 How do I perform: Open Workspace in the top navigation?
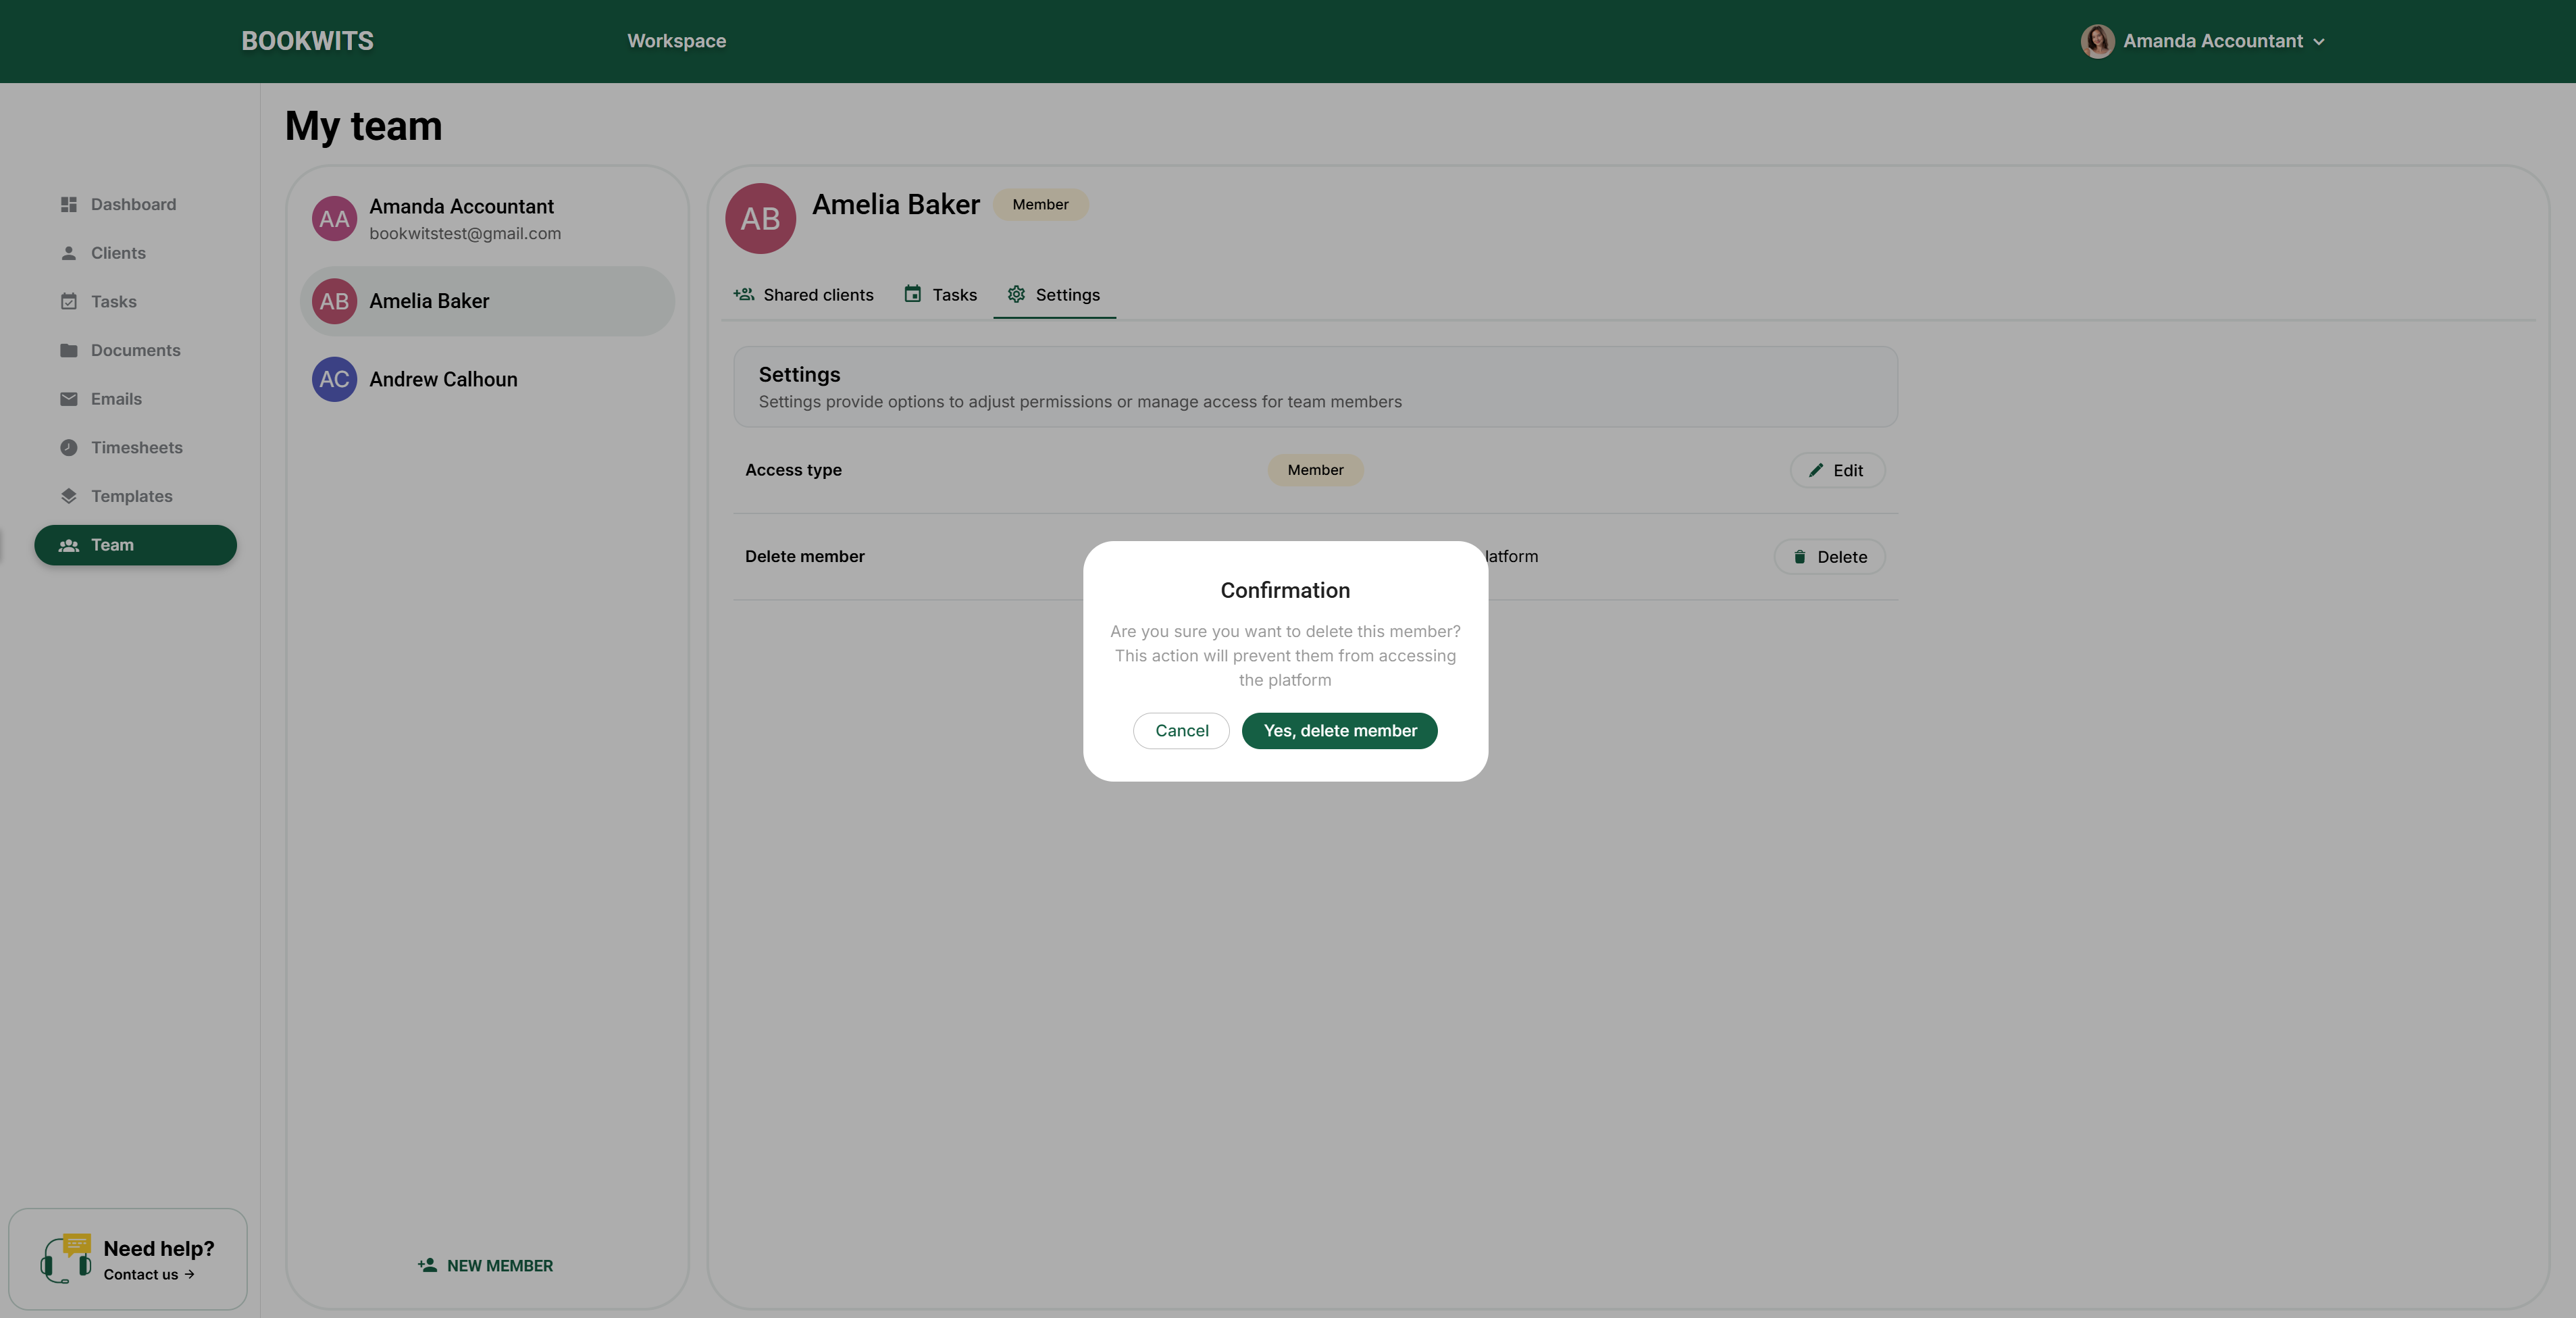coord(676,41)
